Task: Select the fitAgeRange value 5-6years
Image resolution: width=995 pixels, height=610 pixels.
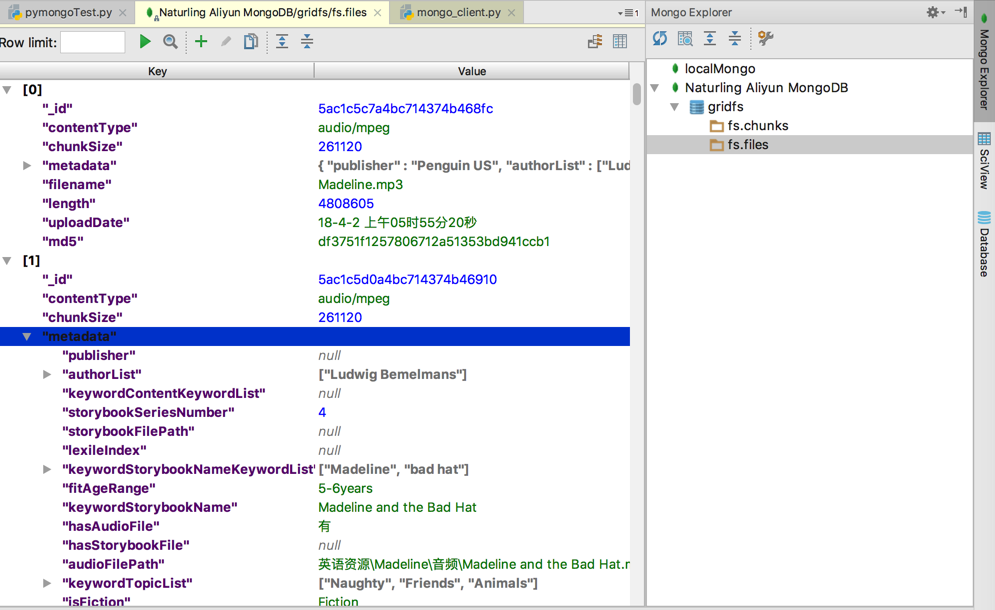Action: (345, 488)
